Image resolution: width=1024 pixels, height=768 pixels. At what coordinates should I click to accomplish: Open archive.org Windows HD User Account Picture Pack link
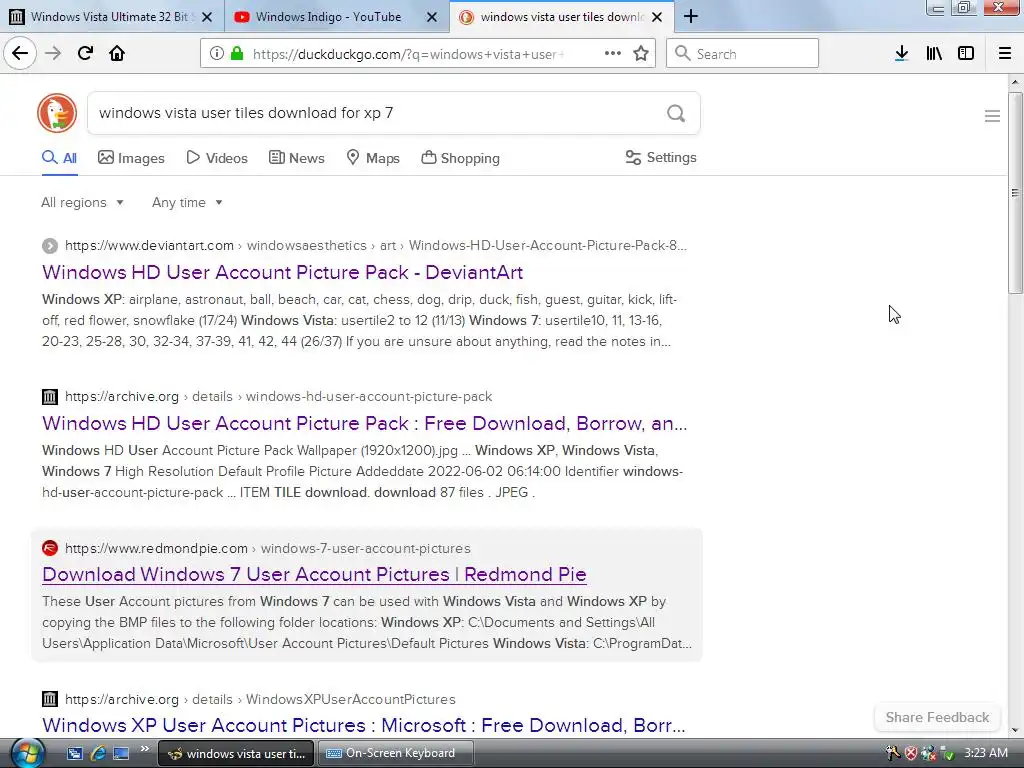click(x=364, y=423)
